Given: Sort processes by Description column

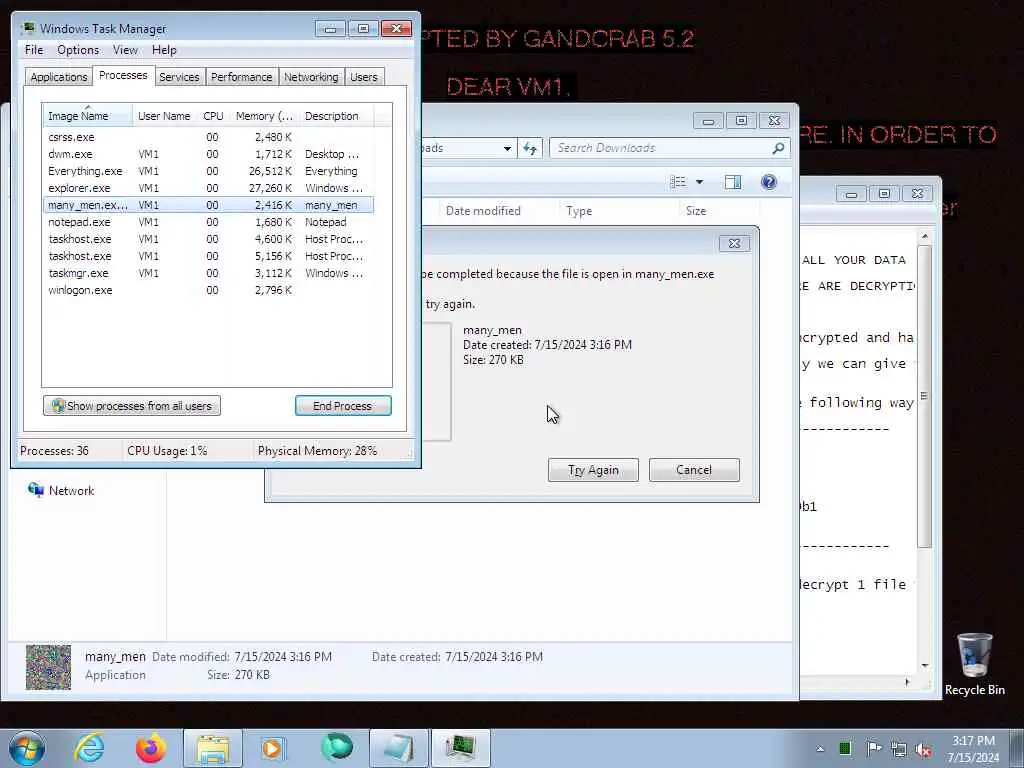Looking at the screenshot, I should [336, 116].
